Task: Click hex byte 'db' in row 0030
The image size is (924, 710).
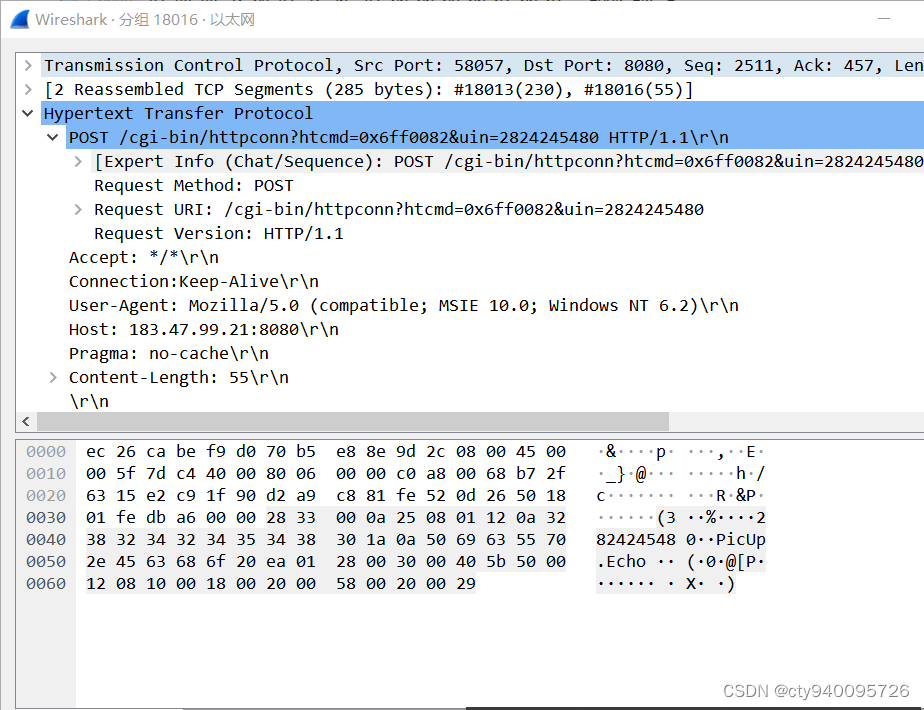Action: point(156,518)
